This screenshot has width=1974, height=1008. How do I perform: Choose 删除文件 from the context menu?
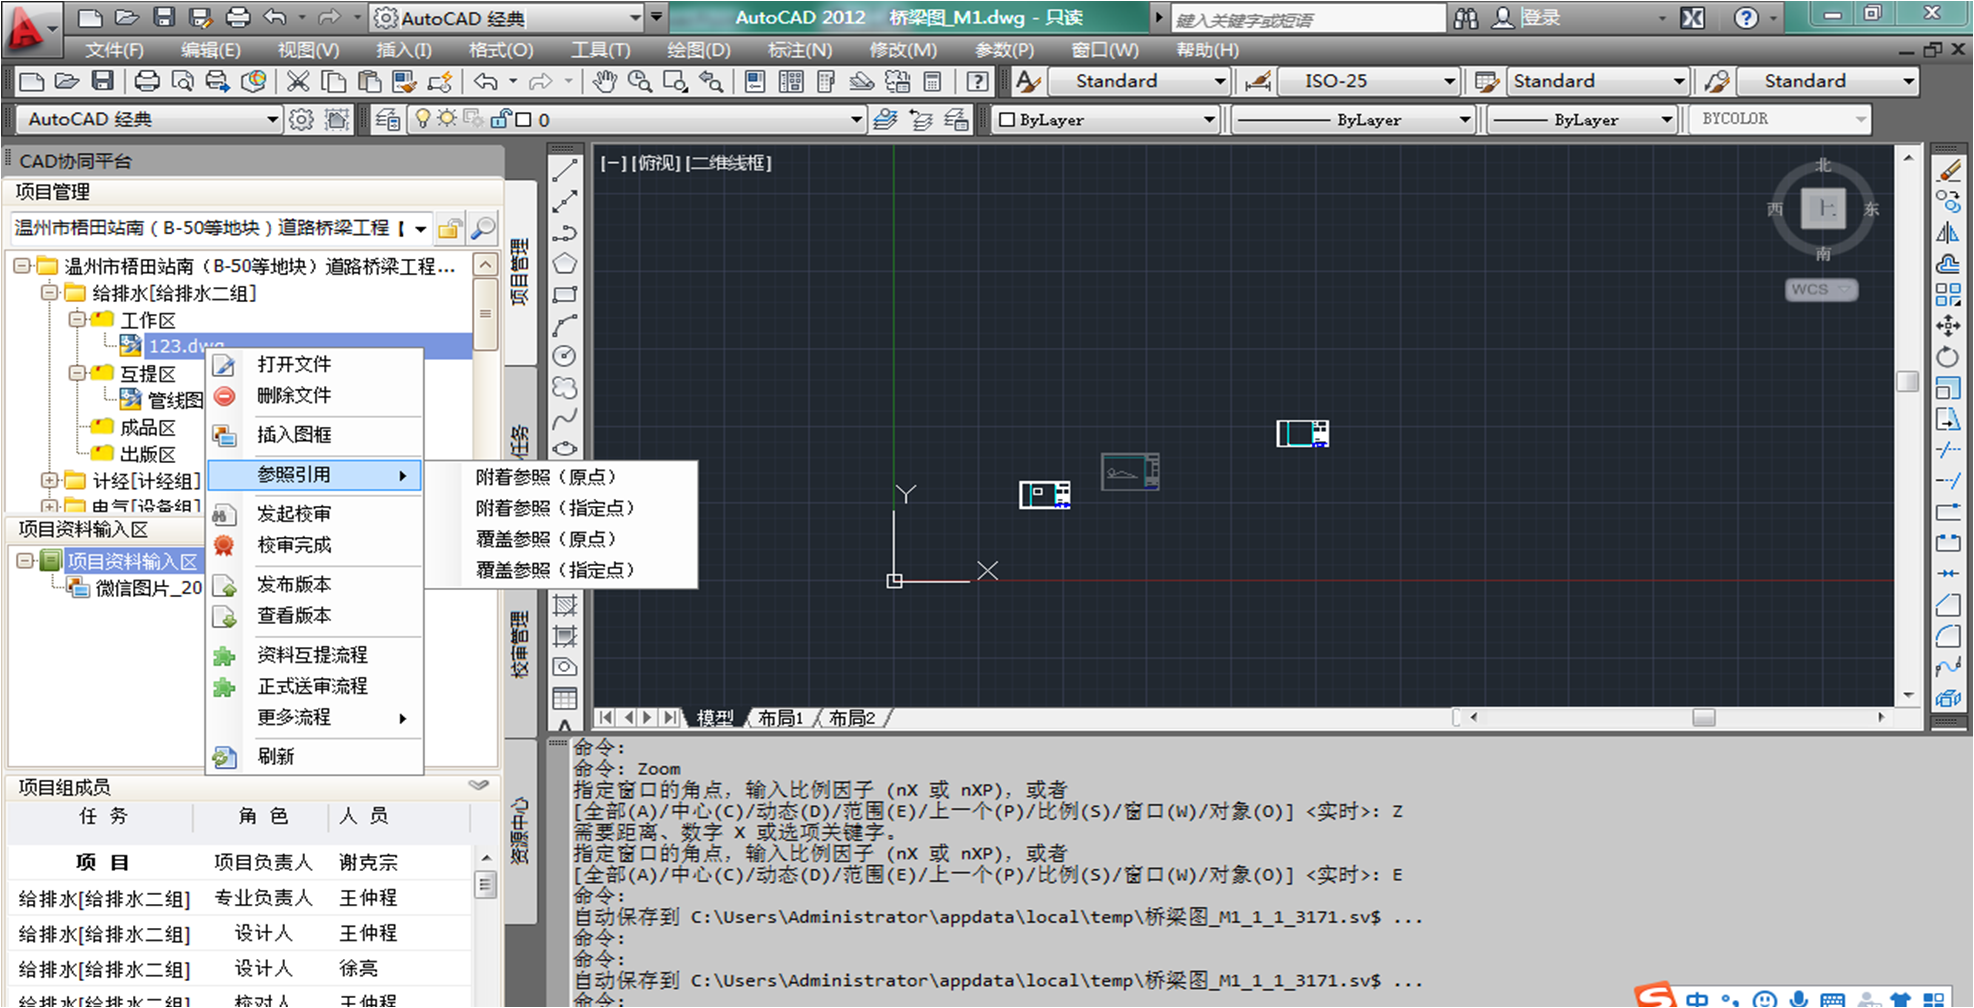[315, 396]
